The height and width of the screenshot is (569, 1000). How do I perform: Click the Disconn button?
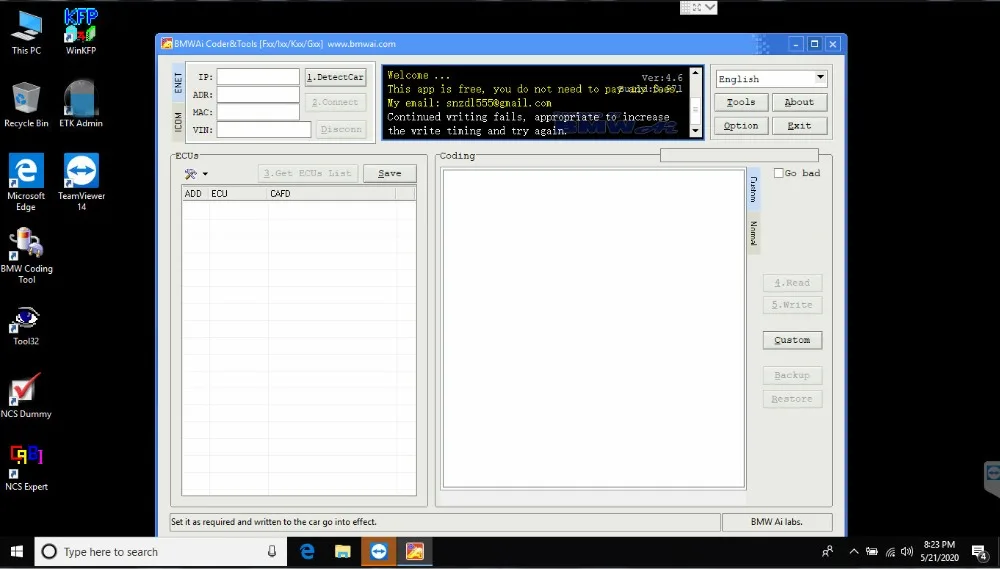341,129
